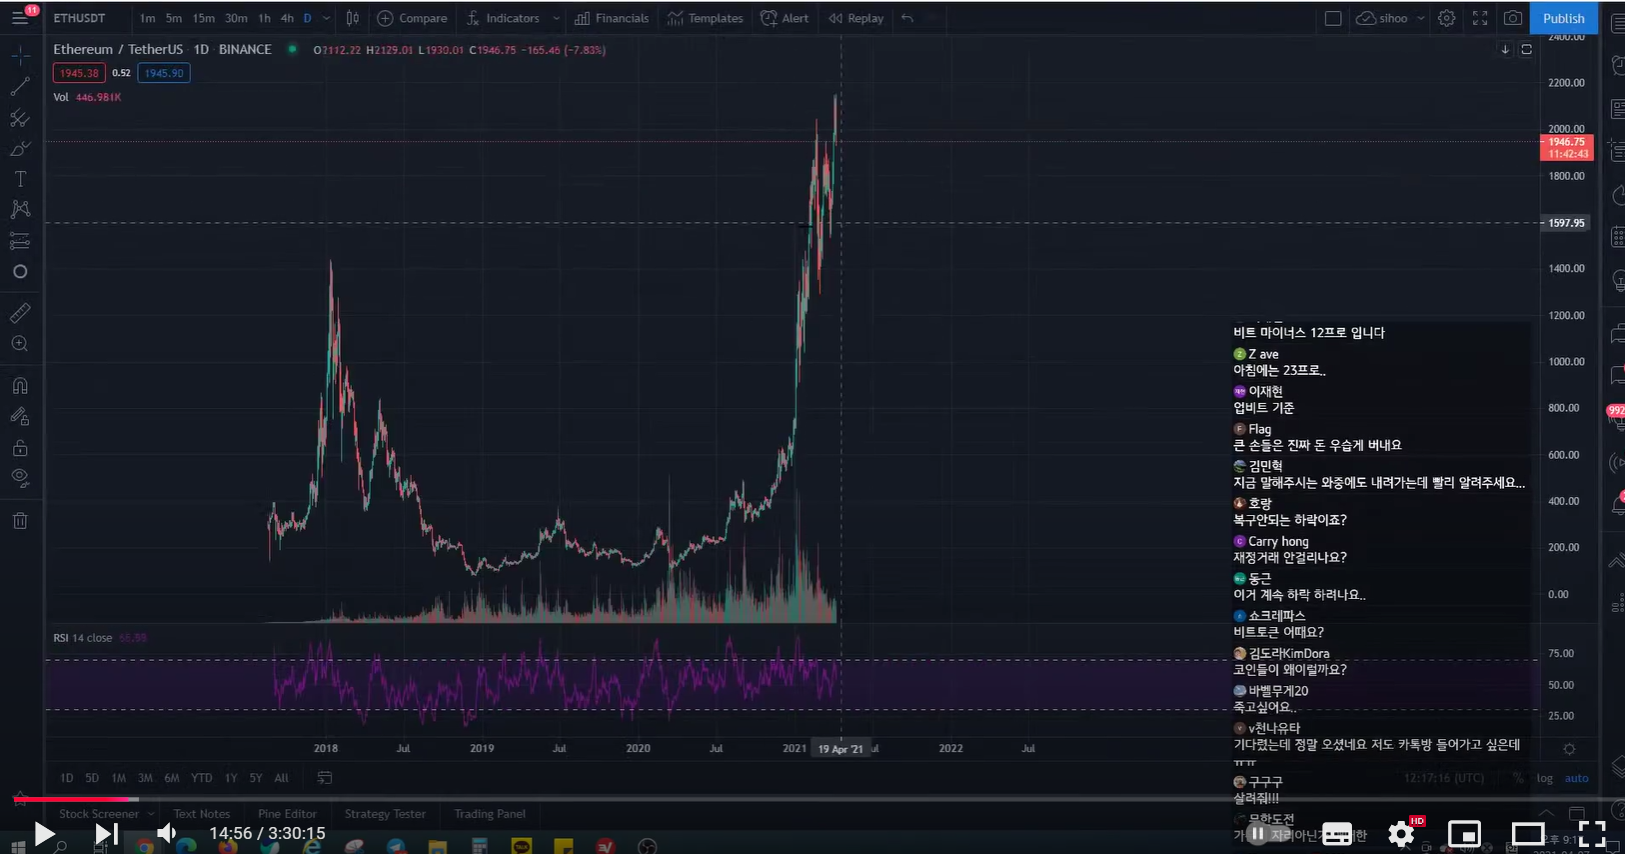Select the 4h timeframe
1625x854 pixels.
(x=287, y=18)
